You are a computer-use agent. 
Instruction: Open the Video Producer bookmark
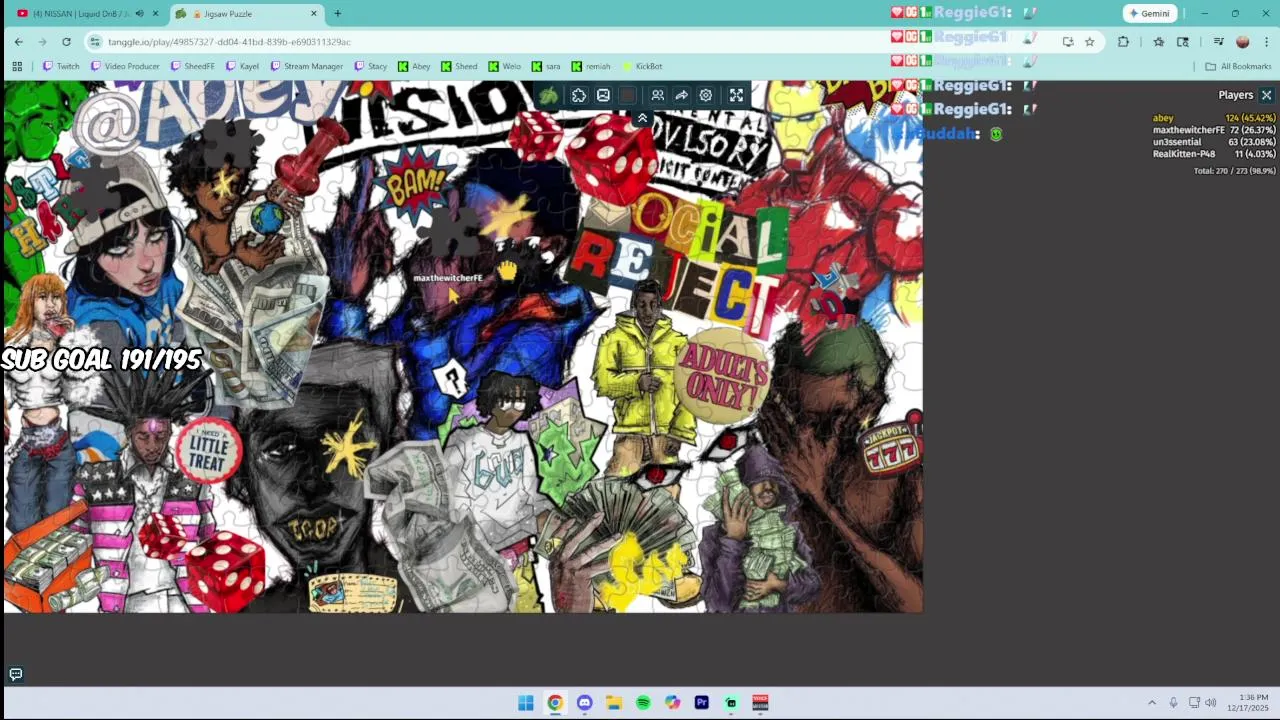(125, 66)
